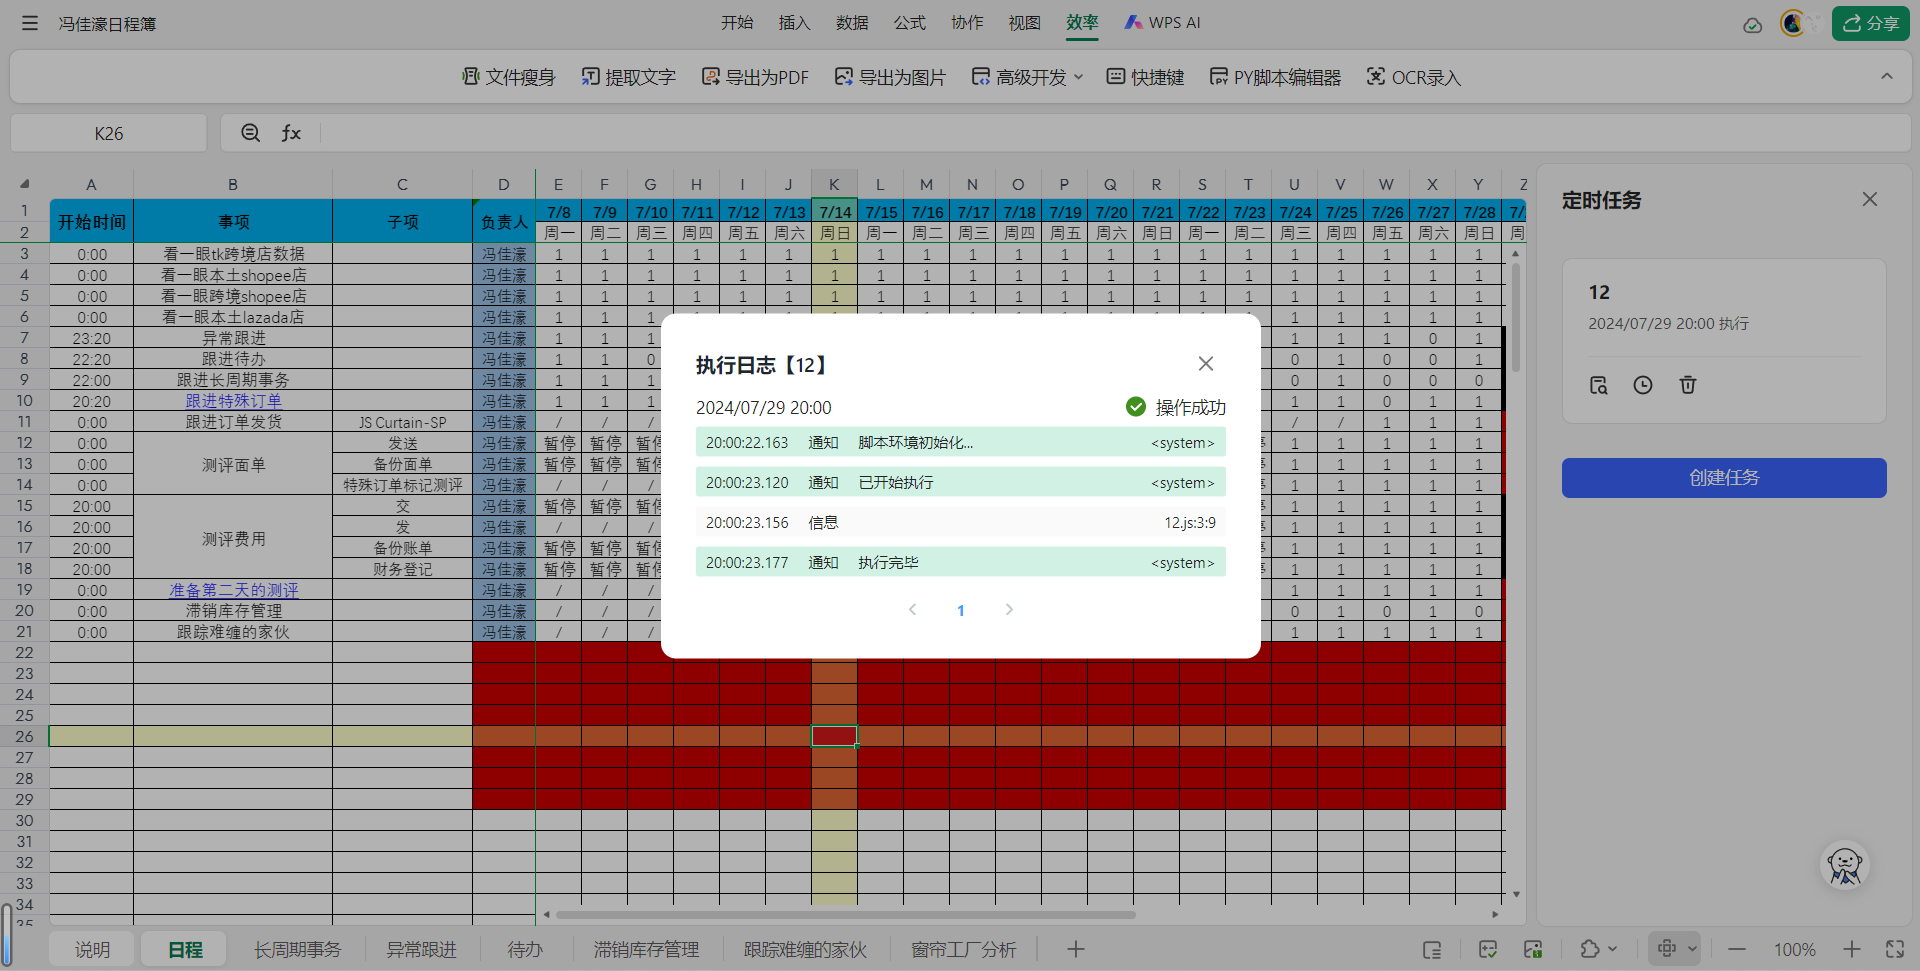Image resolution: width=1920 pixels, height=971 pixels.
Task: Open the 跟进特殊订单 hyperlink cell
Action: coord(233,401)
